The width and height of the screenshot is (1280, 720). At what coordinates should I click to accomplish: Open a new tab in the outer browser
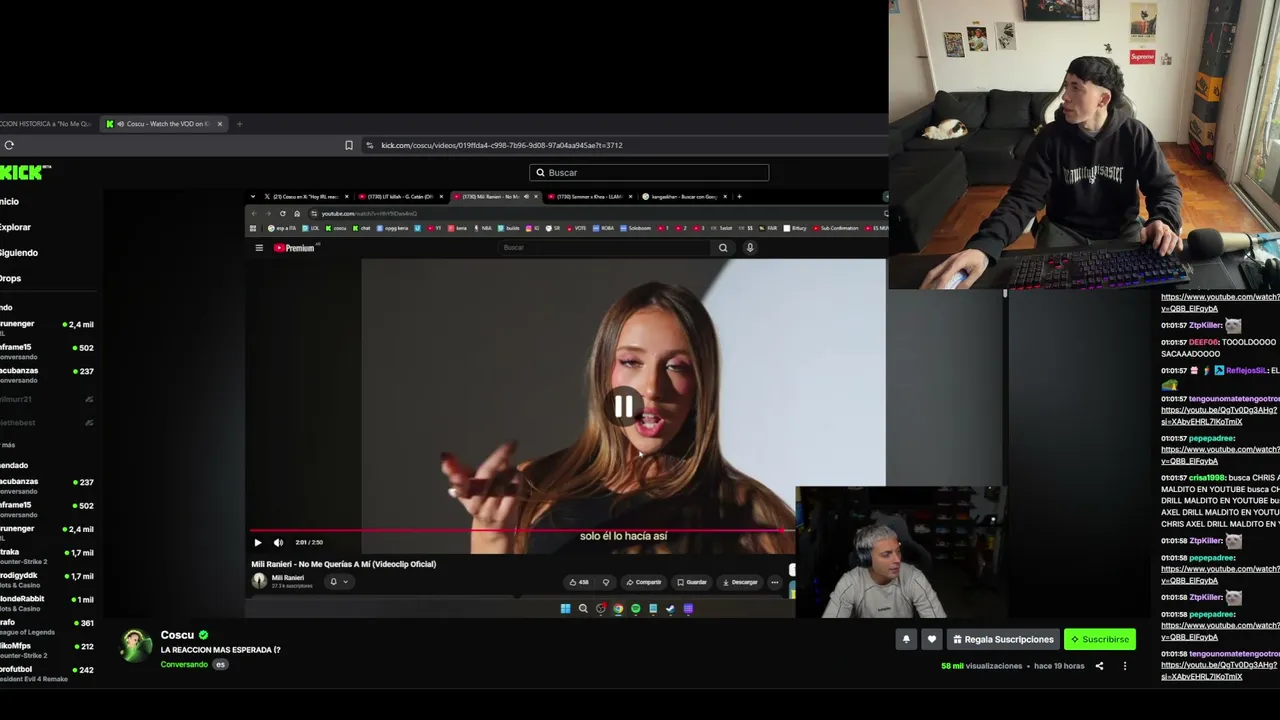click(x=240, y=124)
